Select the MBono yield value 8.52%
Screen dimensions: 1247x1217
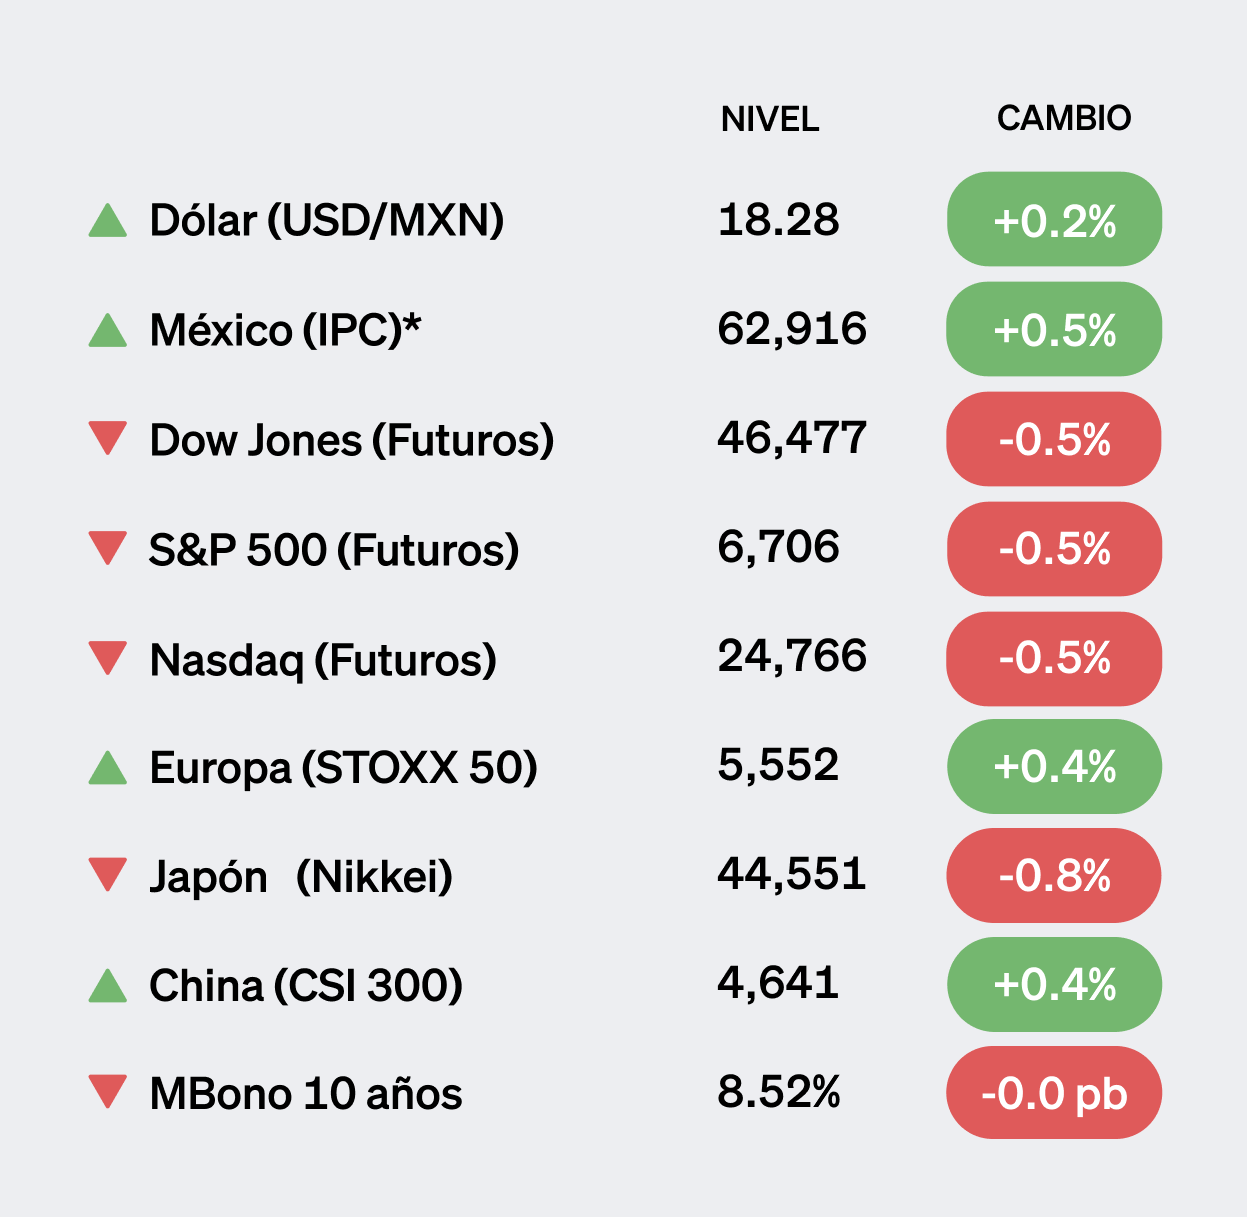pos(778,1092)
